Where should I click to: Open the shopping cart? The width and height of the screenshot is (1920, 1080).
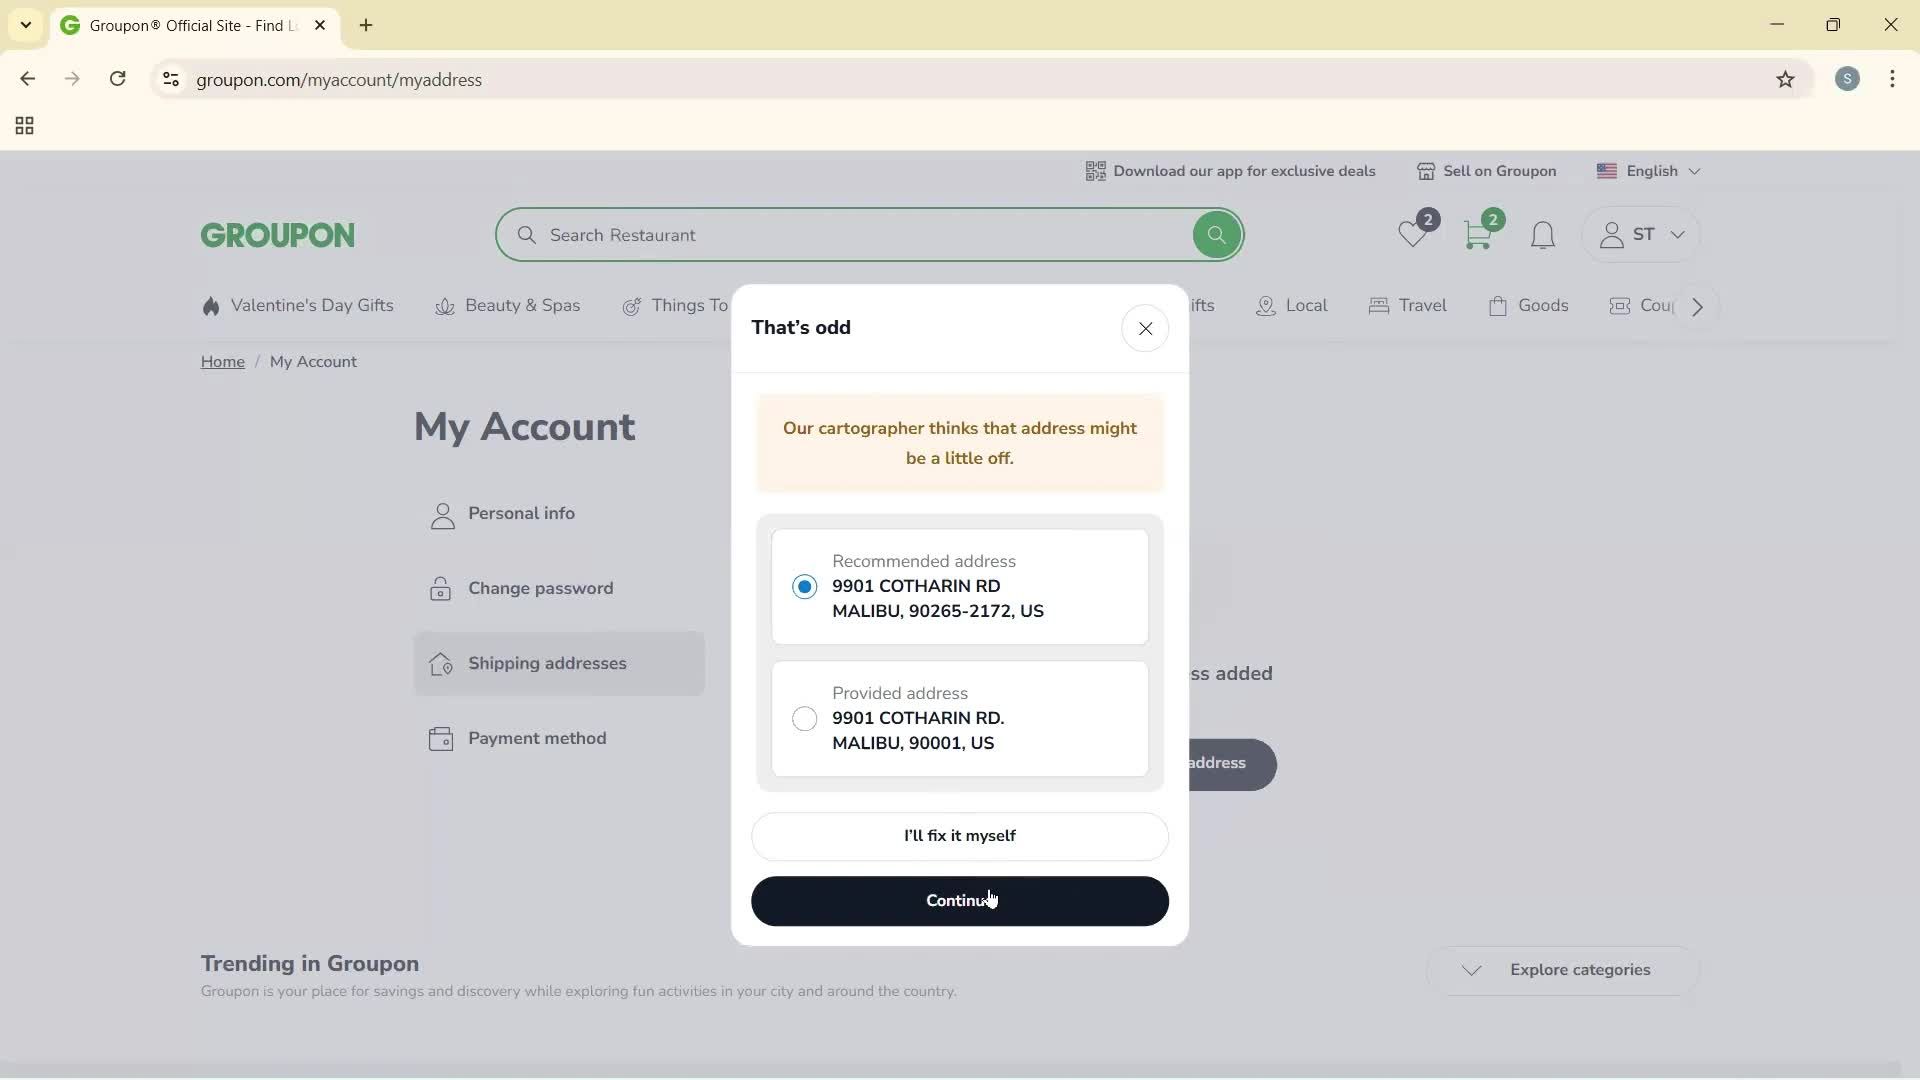pyautogui.click(x=1479, y=234)
